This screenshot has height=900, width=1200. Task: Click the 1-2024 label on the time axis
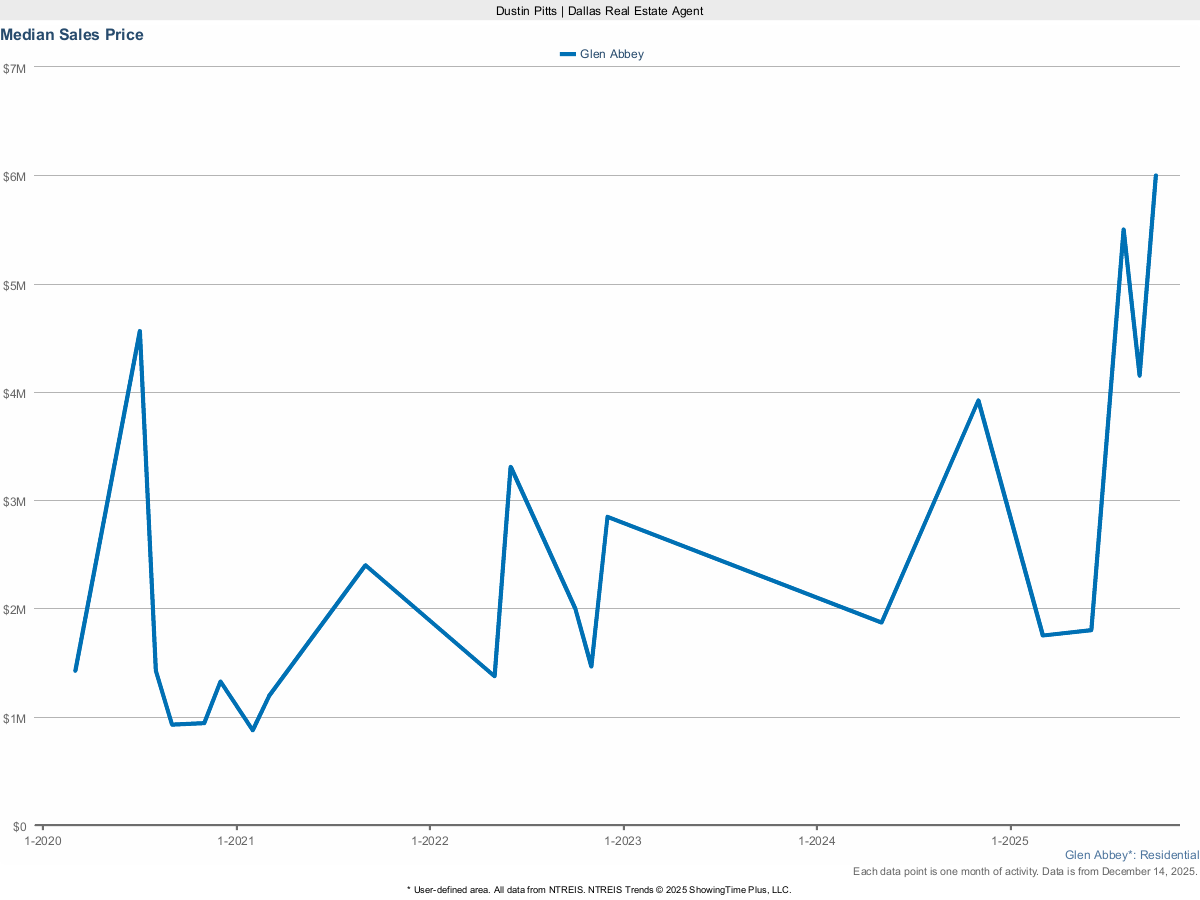click(x=818, y=841)
